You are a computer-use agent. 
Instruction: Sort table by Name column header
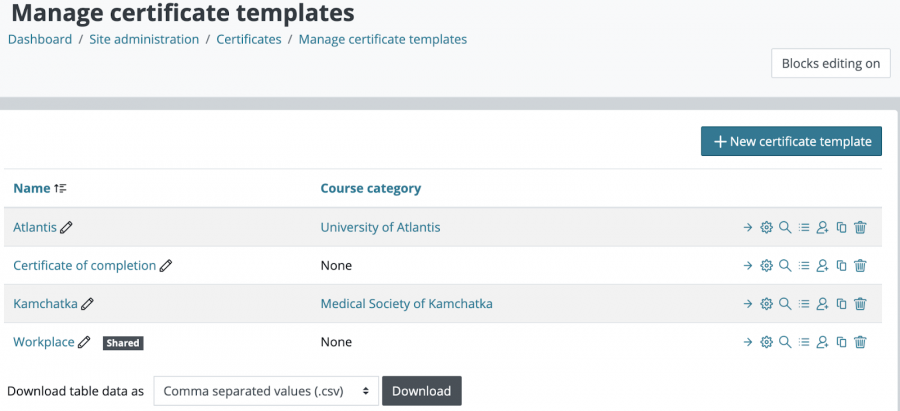pyautogui.click(x=32, y=188)
